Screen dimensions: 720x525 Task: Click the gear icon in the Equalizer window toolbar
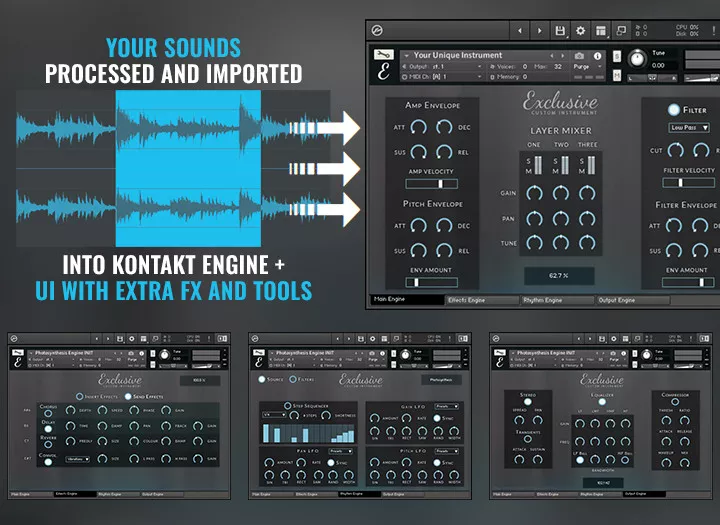tap(614, 339)
